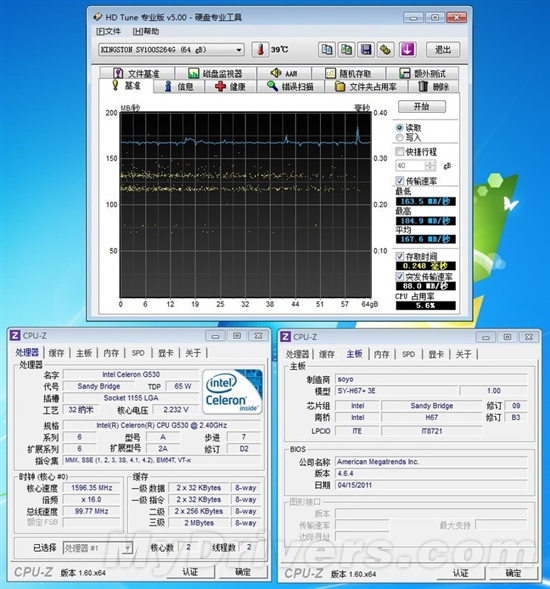Viewport: 550px width, 589px height.
Task: Click 确定 OK in right CPU-Z window
Action: (513, 573)
